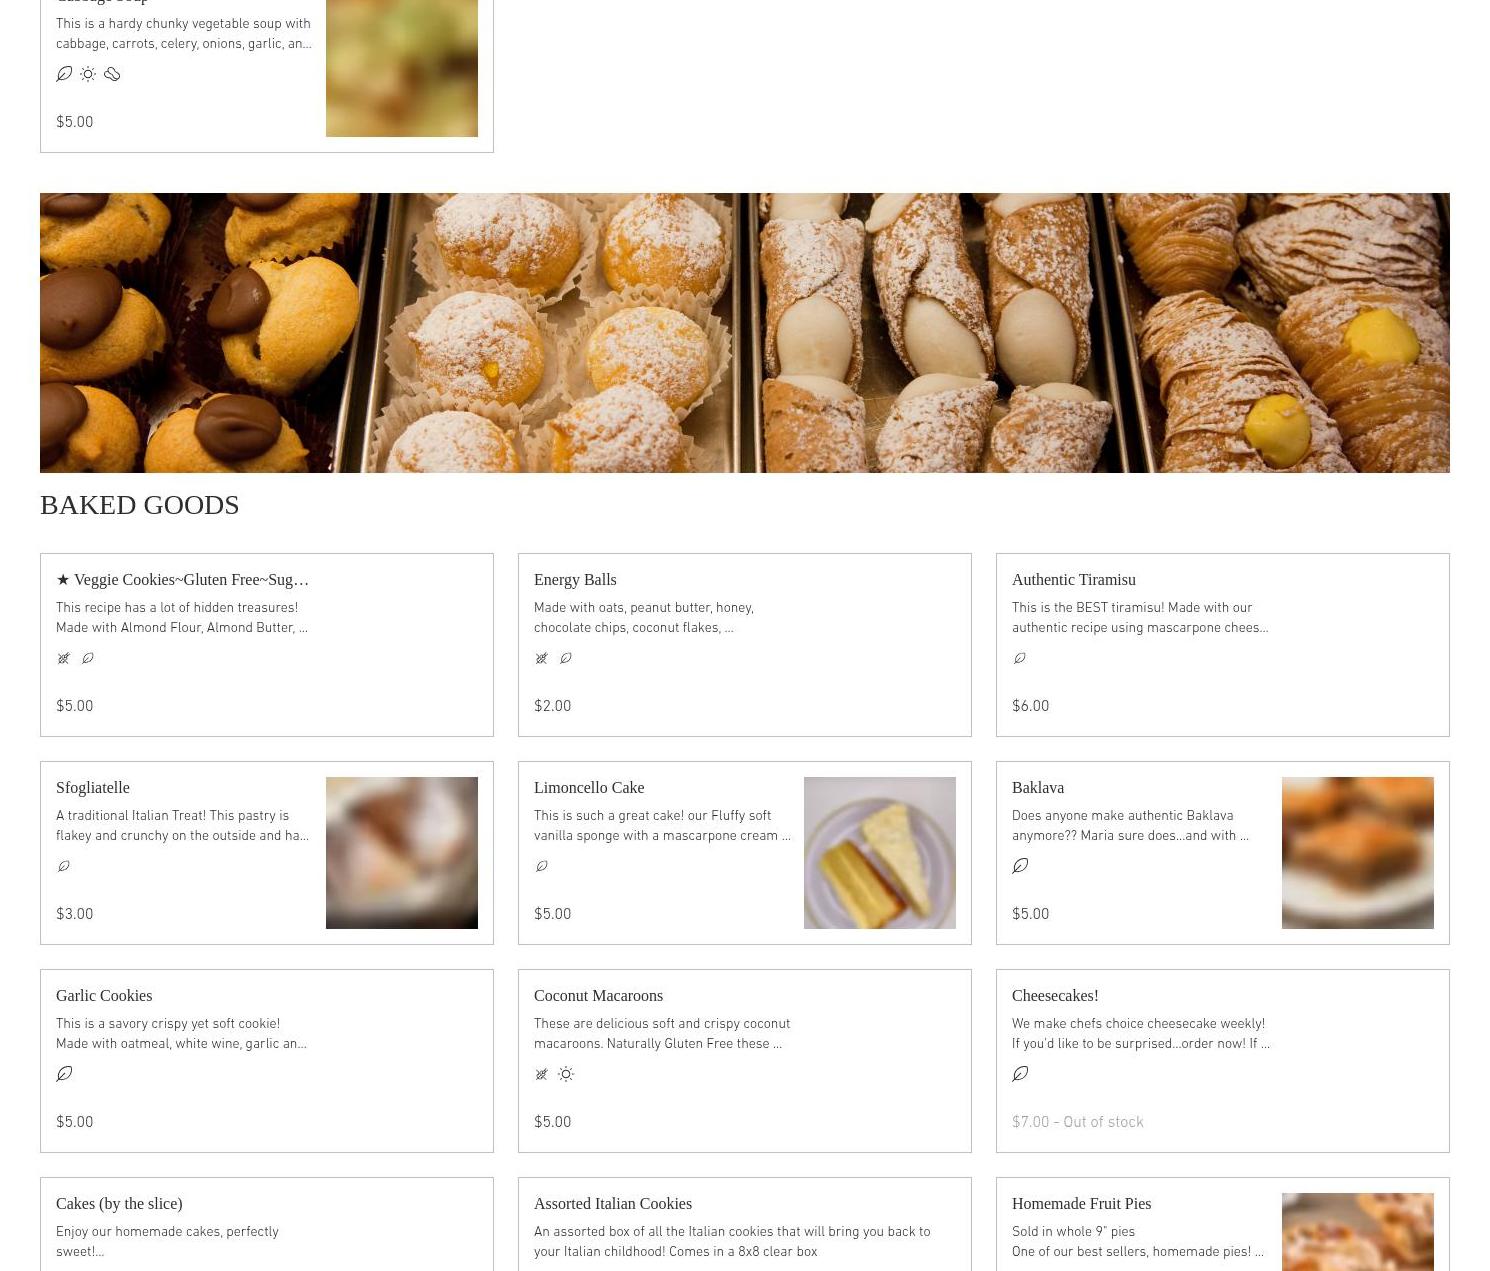
Task: Click the leaf icon under Garlic Cookies
Action: point(64,1074)
